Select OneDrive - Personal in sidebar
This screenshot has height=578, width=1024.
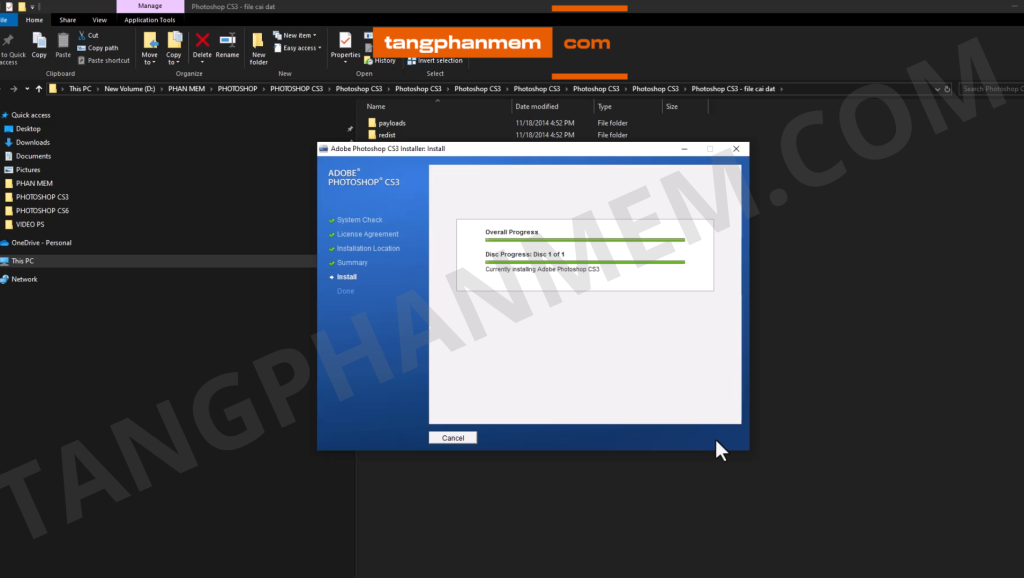pyautogui.click(x=41, y=242)
